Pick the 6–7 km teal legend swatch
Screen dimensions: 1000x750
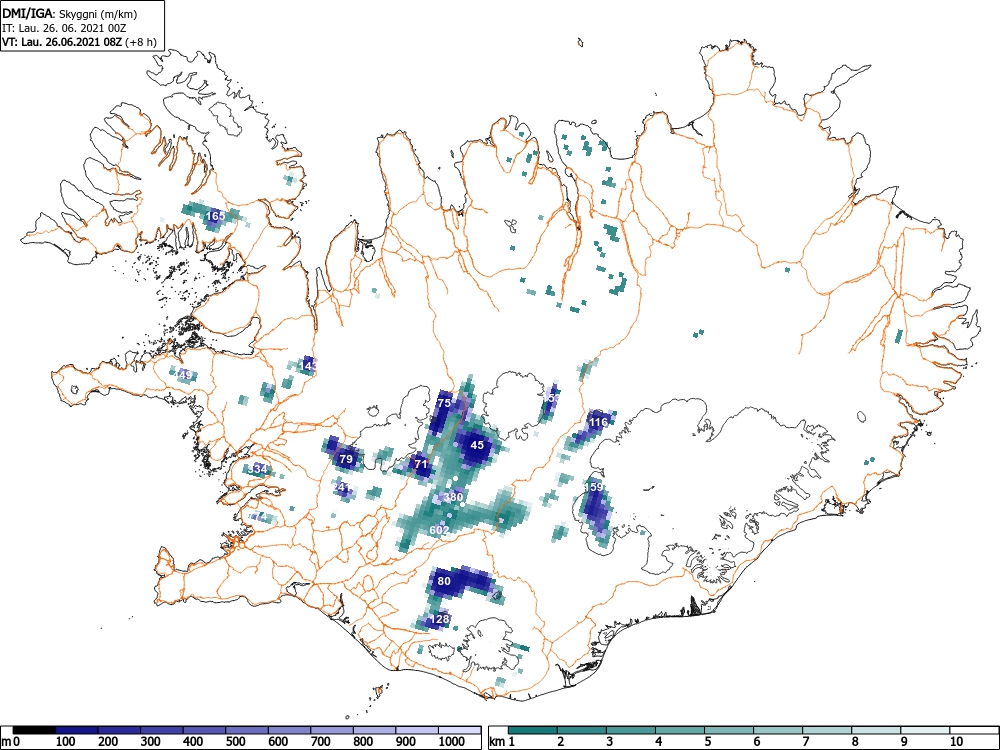(x=778, y=730)
